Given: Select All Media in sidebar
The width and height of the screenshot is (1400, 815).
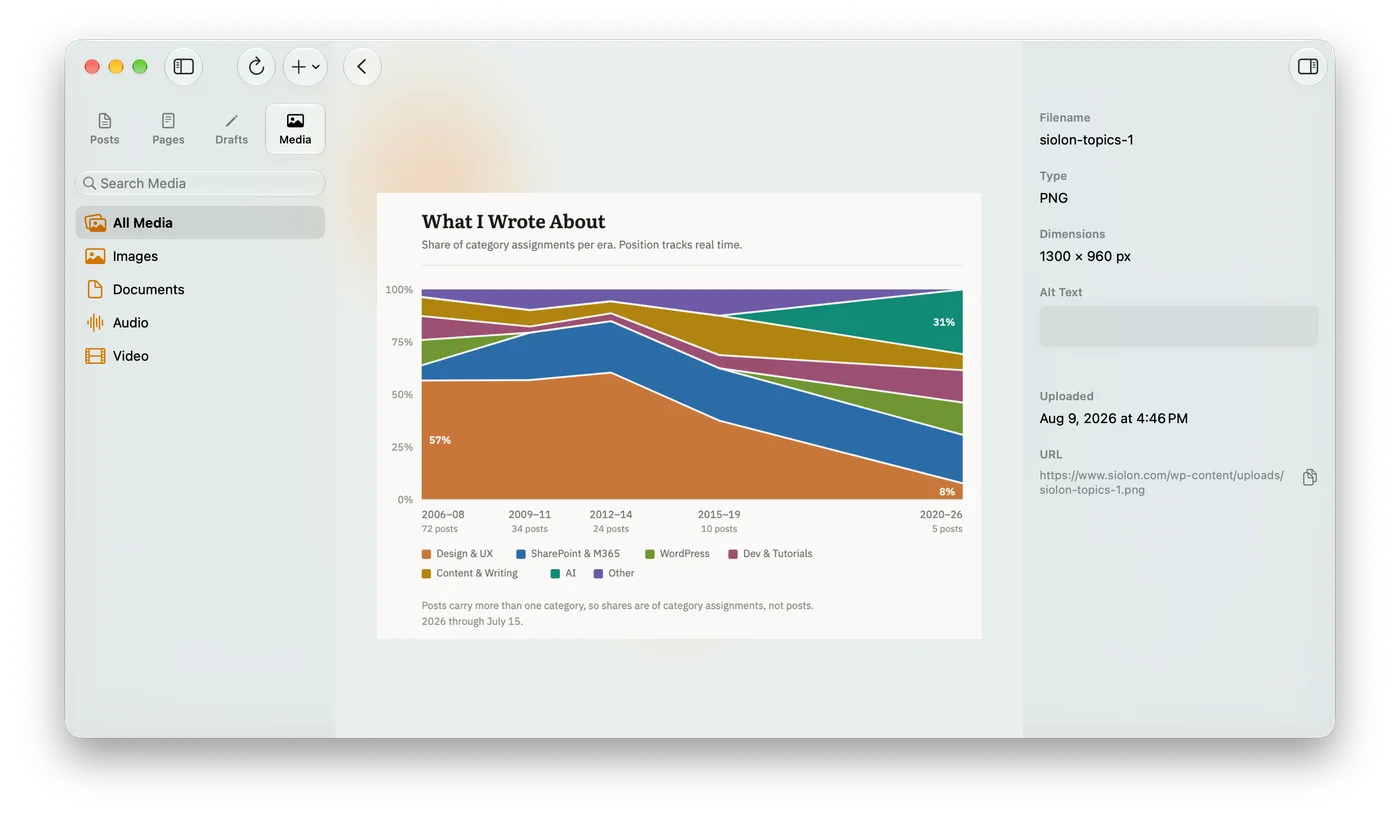Looking at the screenshot, I should click(200, 223).
